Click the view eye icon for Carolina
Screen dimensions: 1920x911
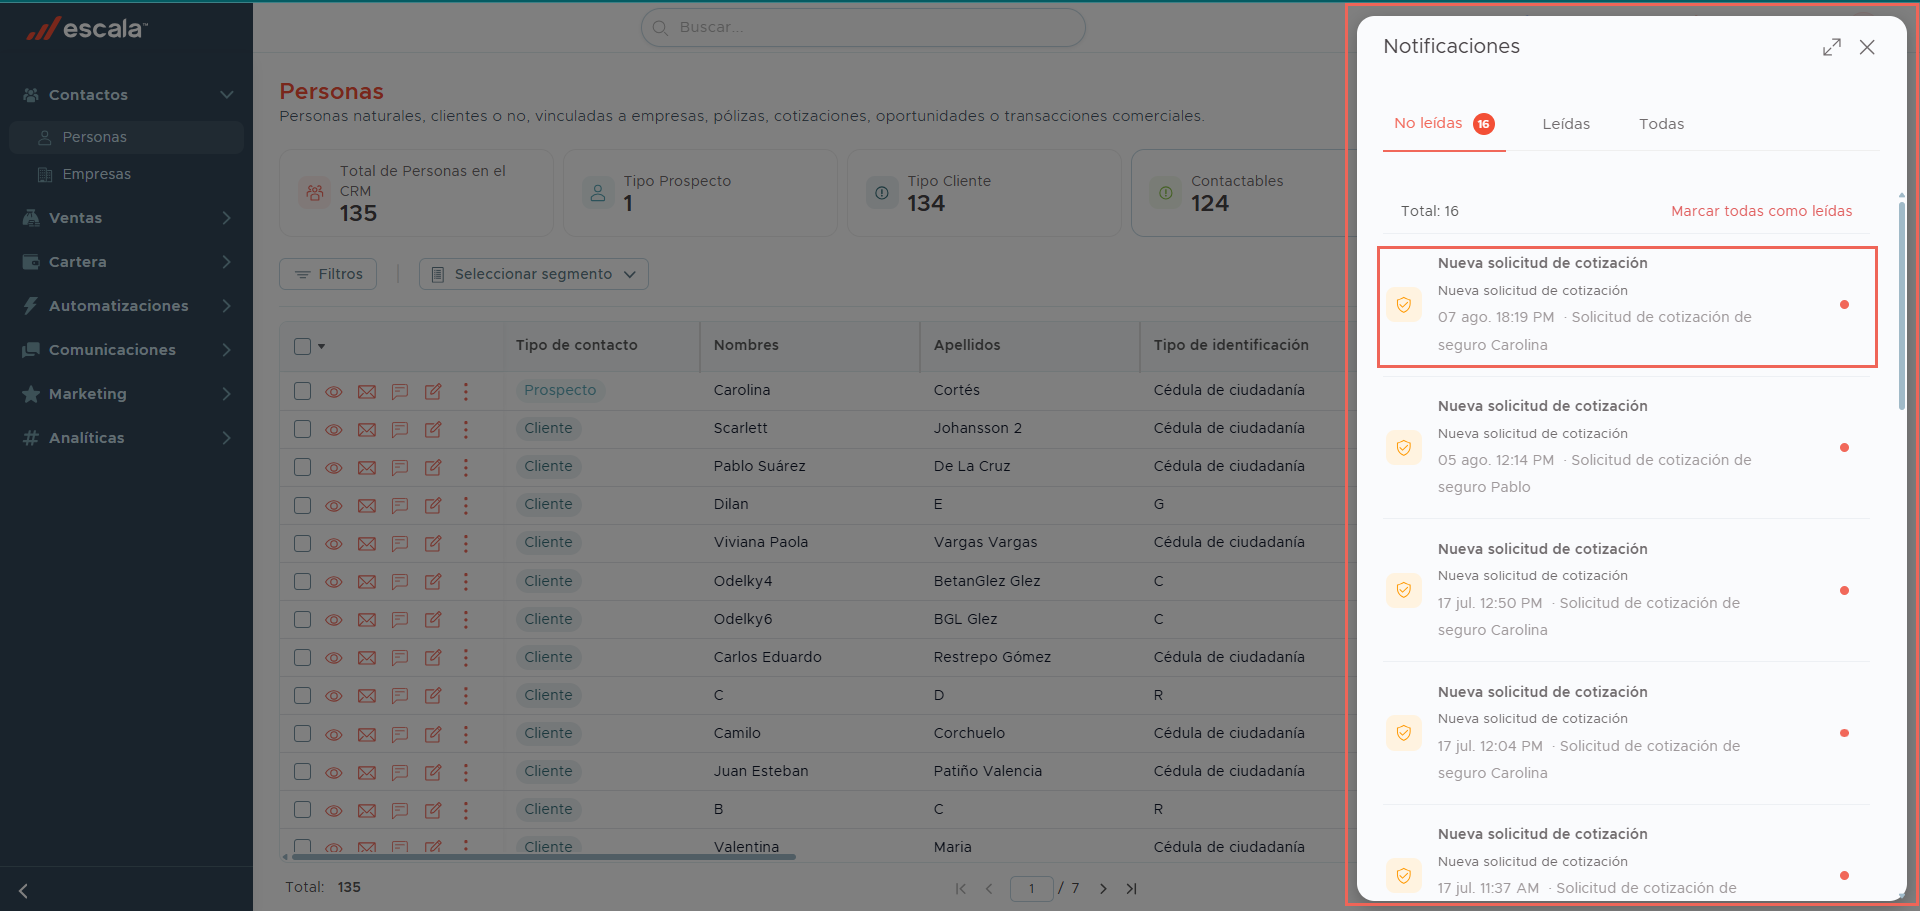click(x=334, y=392)
